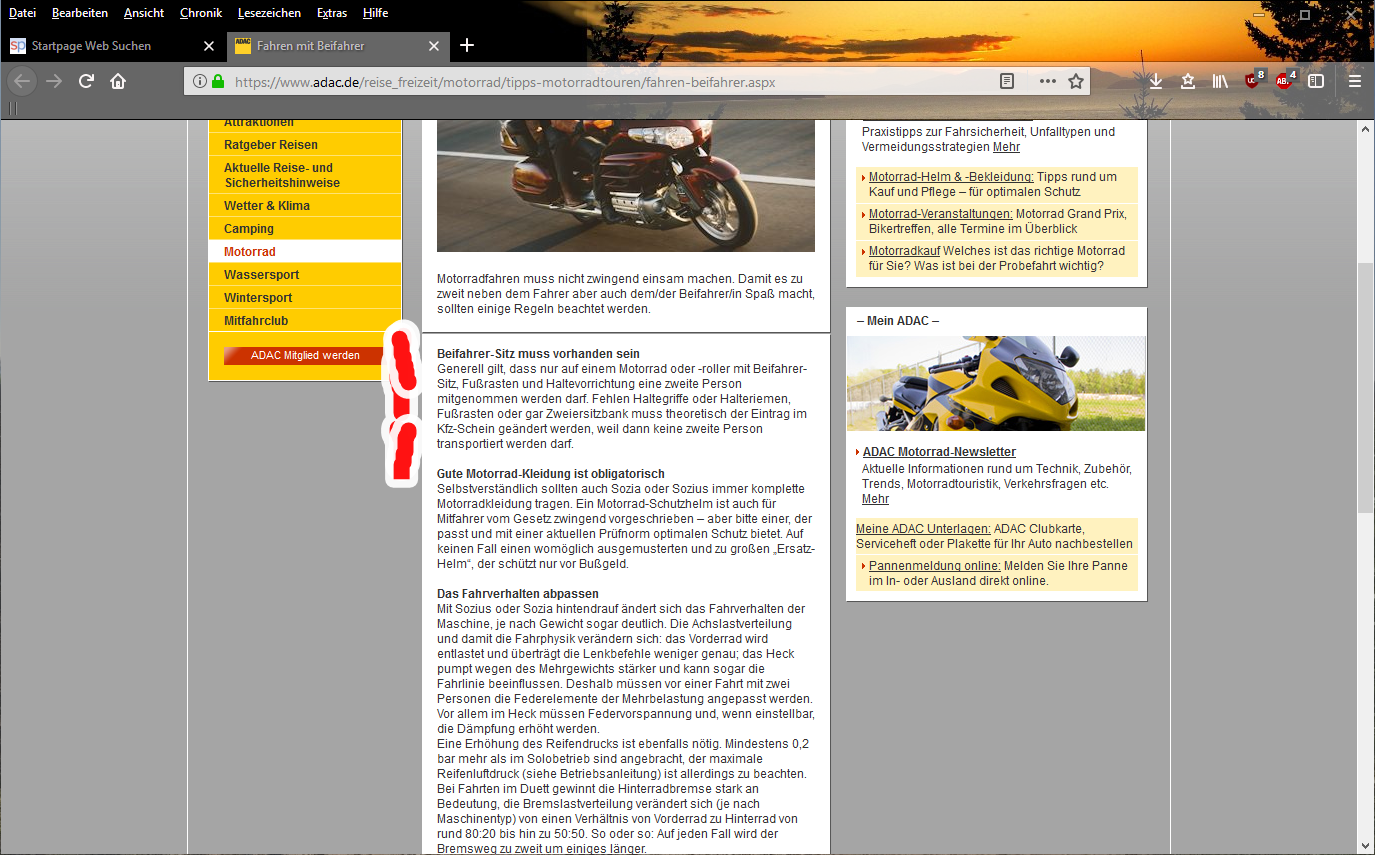Viewport: 1375px width, 855px height.
Task: Open the library bookshelf icon
Action: tap(1220, 81)
